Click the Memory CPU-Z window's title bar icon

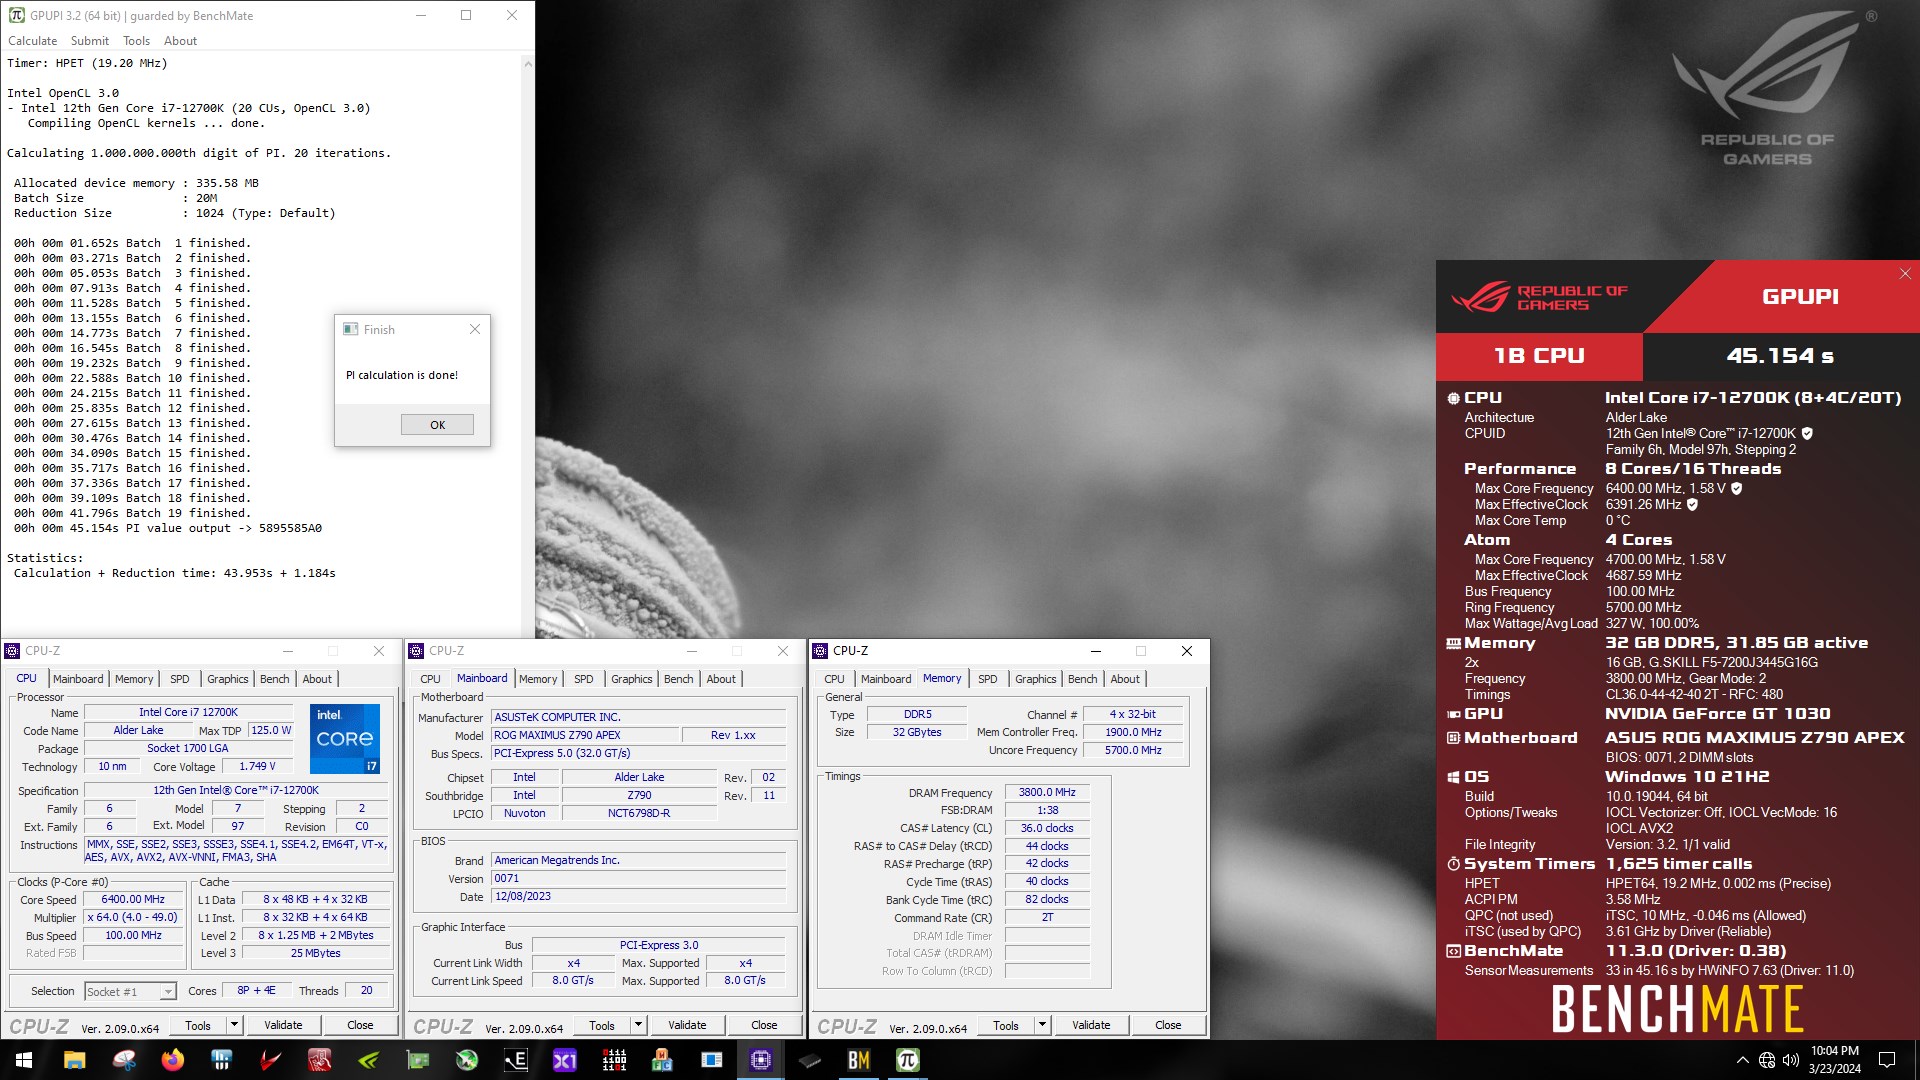tap(820, 651)
